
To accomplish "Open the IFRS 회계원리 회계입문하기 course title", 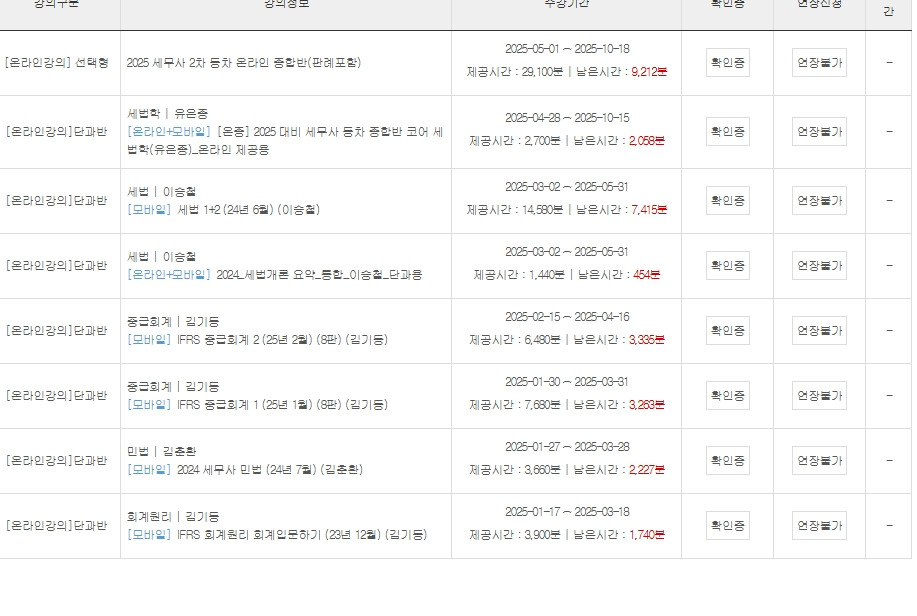I will (x=301, y=535).
